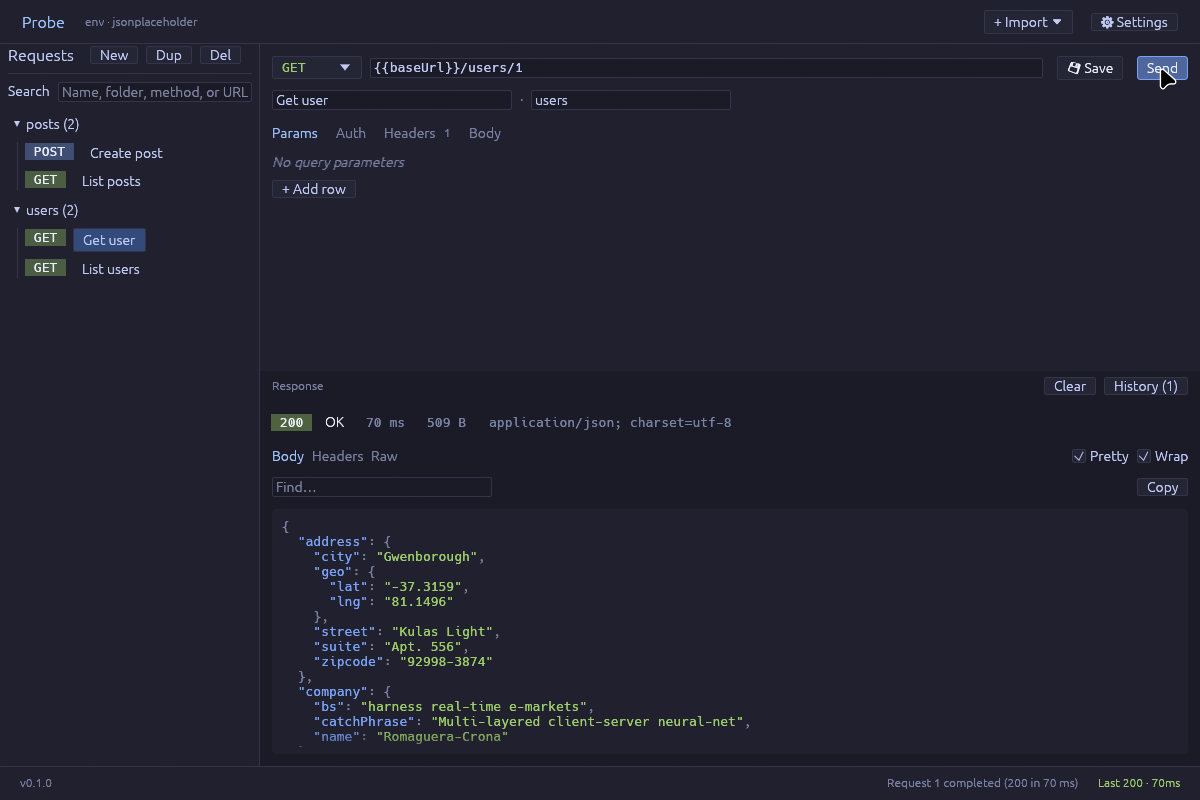This screenshot has height=800, width=1200.
Task: Click the 200 status badge
Action: pyautogui.click(x=291, y=423)
